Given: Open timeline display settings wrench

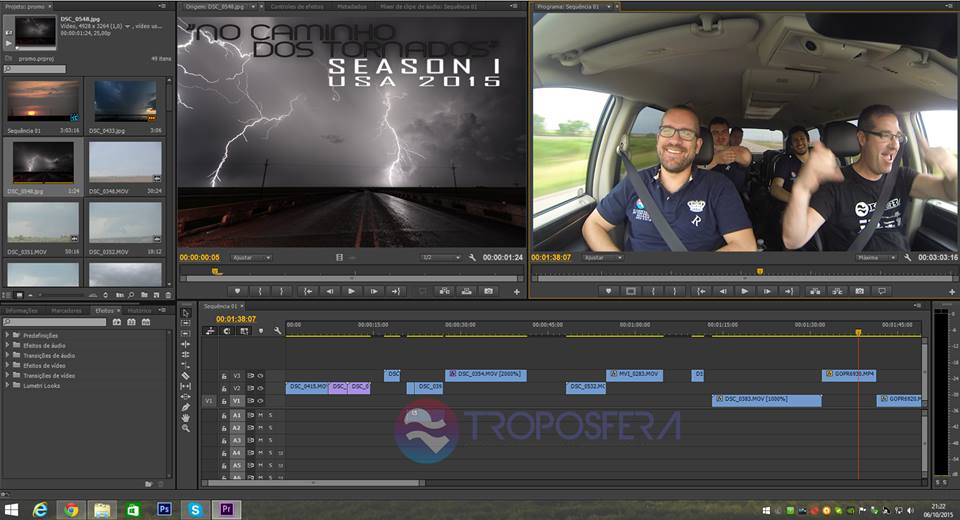Looking at the screenshot, I should (x=277, y=331).
